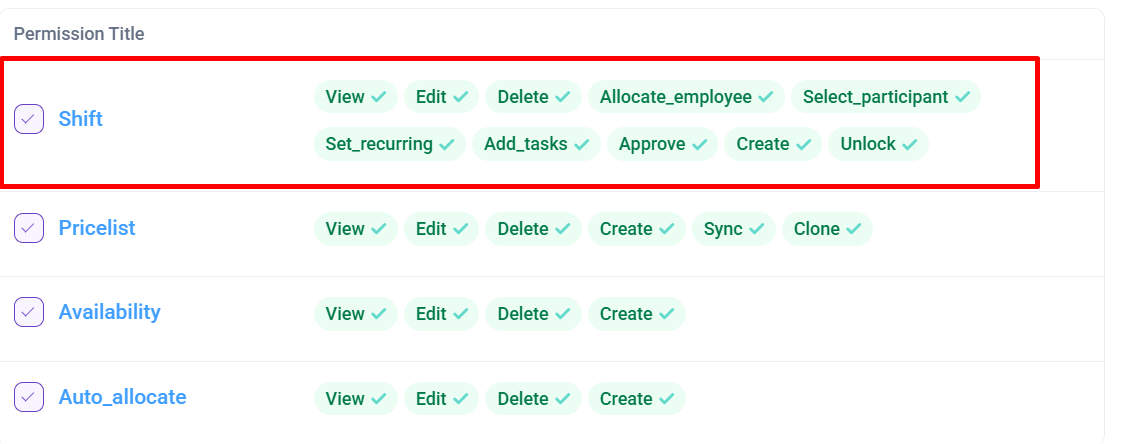Click the Shift Allocate_employee permission chip
1127x444 pixels.
[686, 97]
